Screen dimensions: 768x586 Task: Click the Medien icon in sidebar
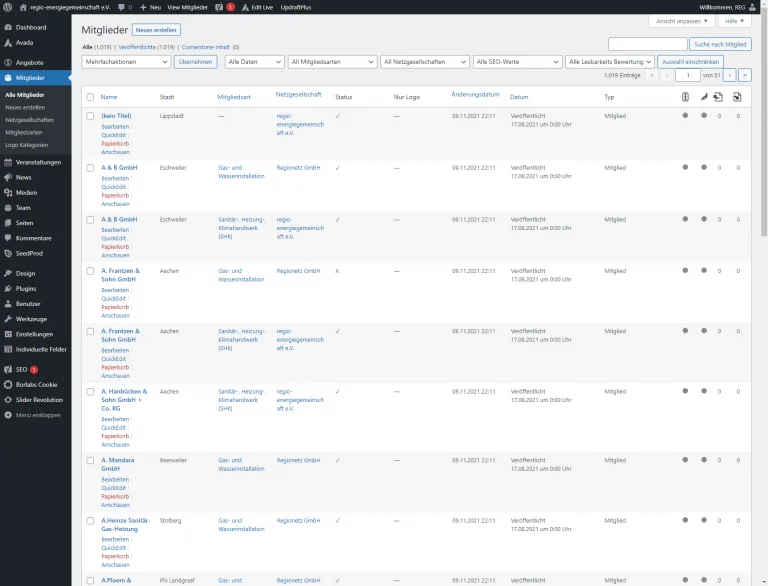point(8,192)
